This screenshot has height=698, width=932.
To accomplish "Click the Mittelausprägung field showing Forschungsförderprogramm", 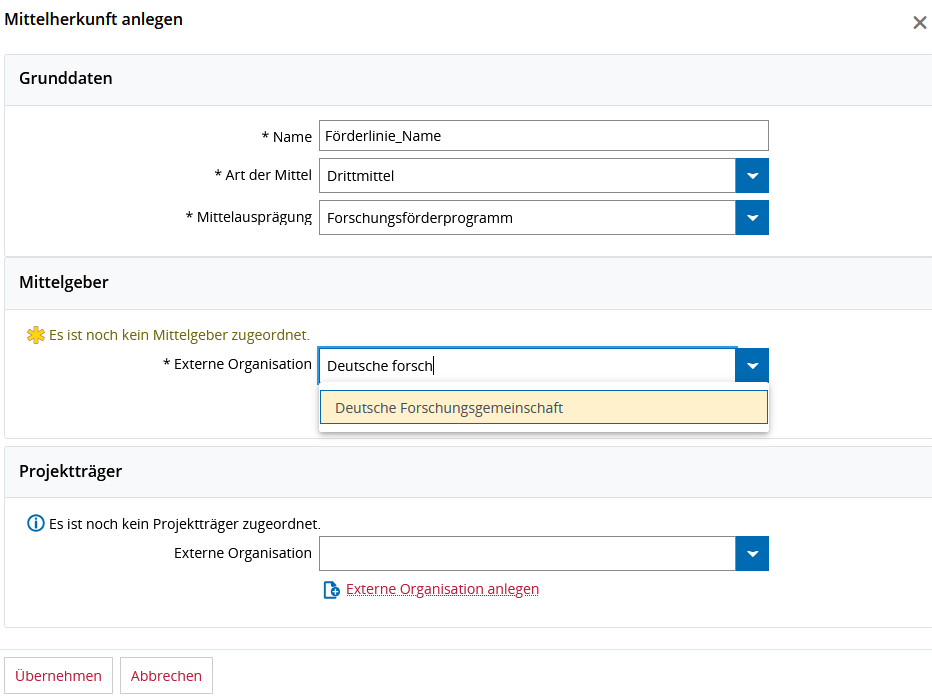I will [x=527, y=218].
